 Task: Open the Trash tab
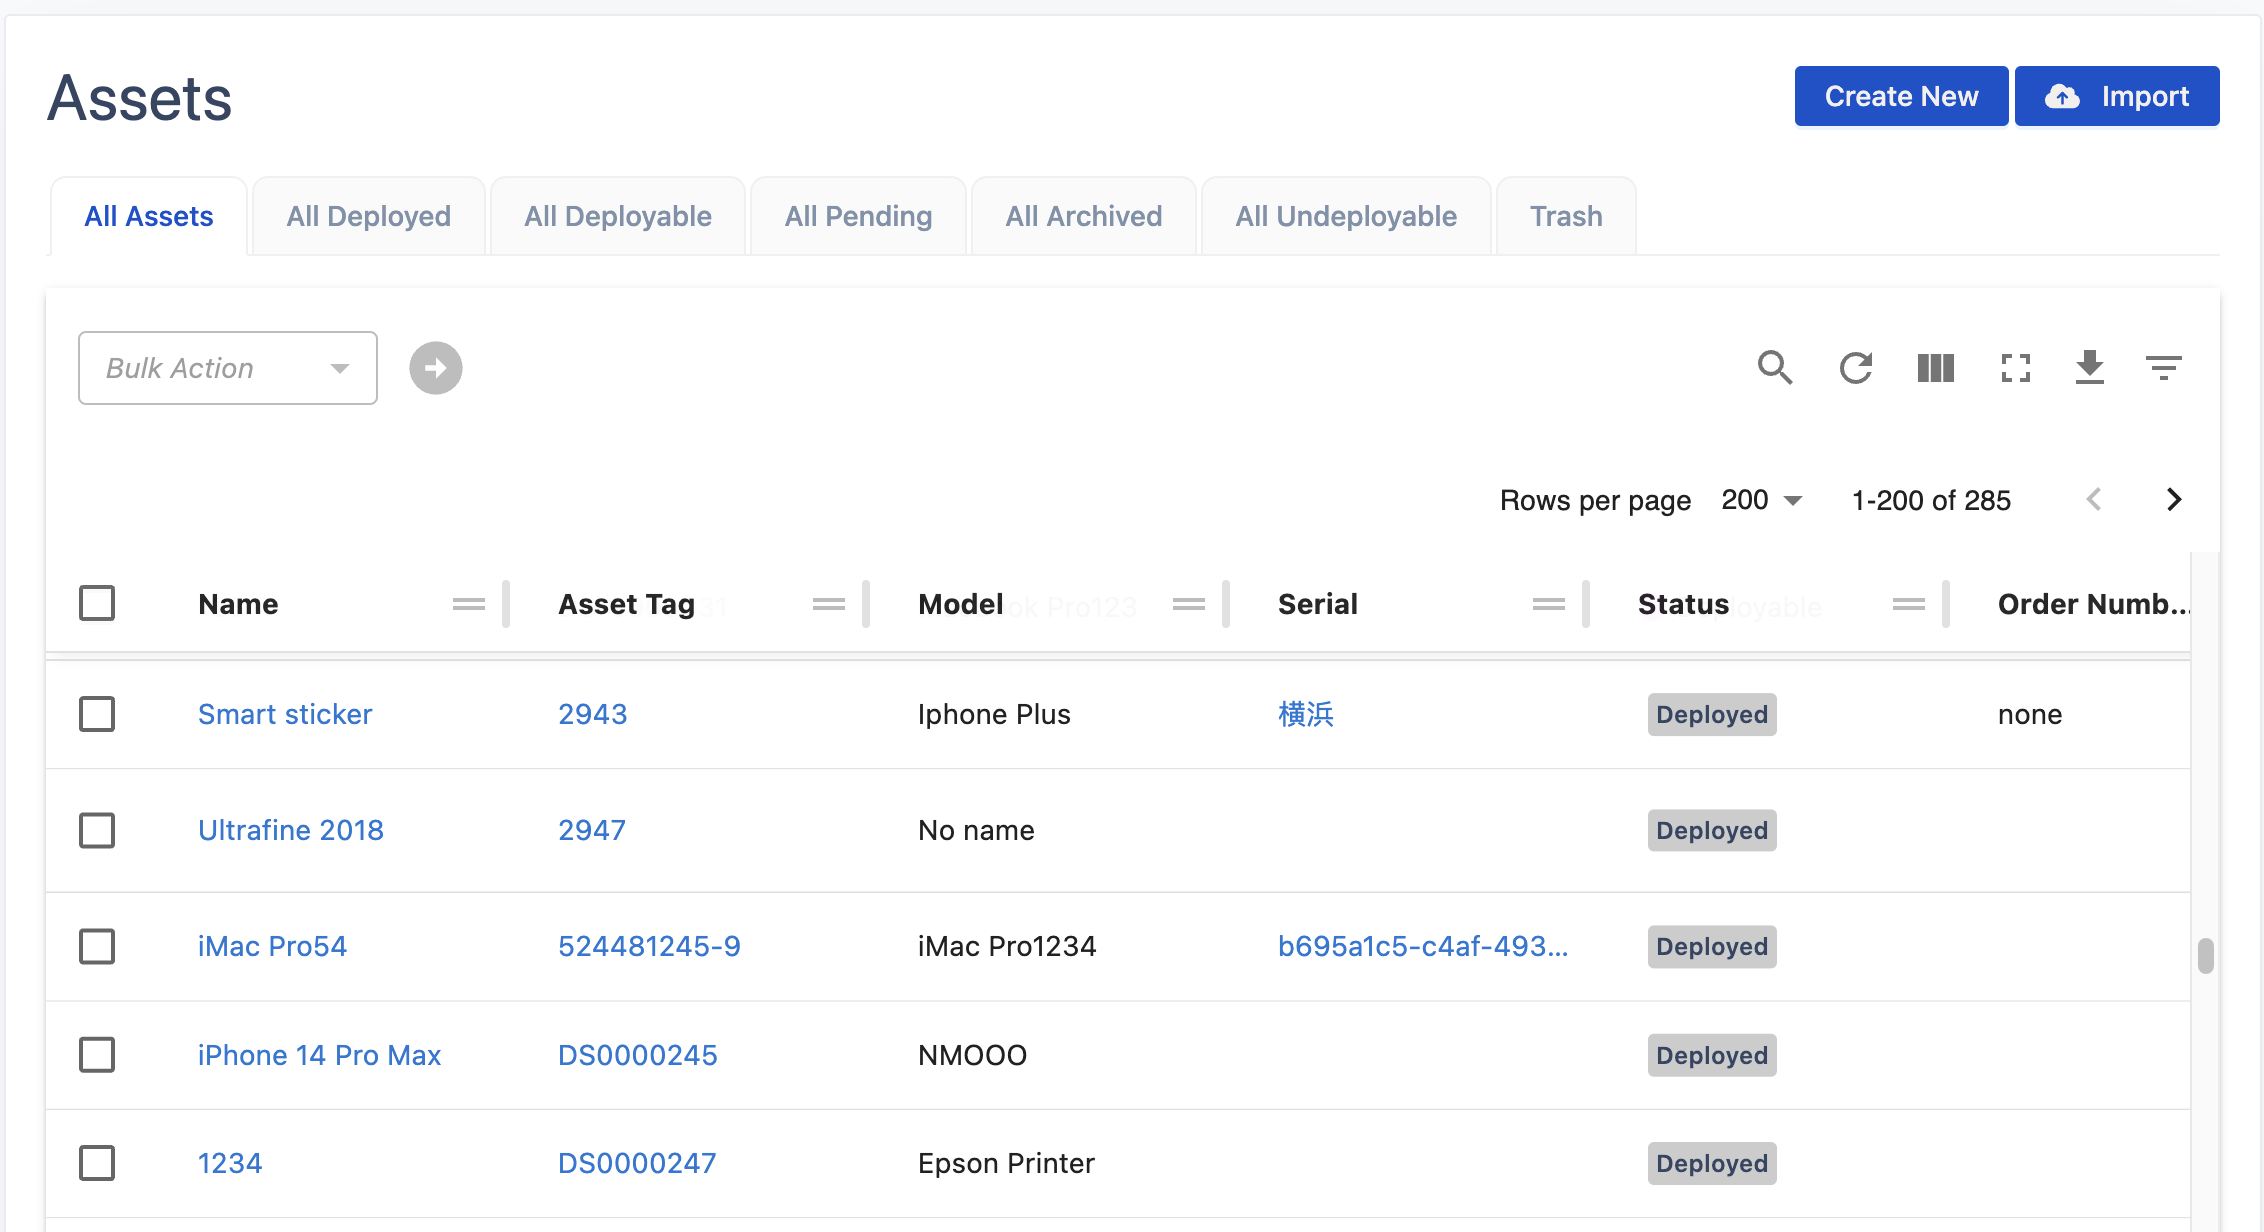(1566, 216)
